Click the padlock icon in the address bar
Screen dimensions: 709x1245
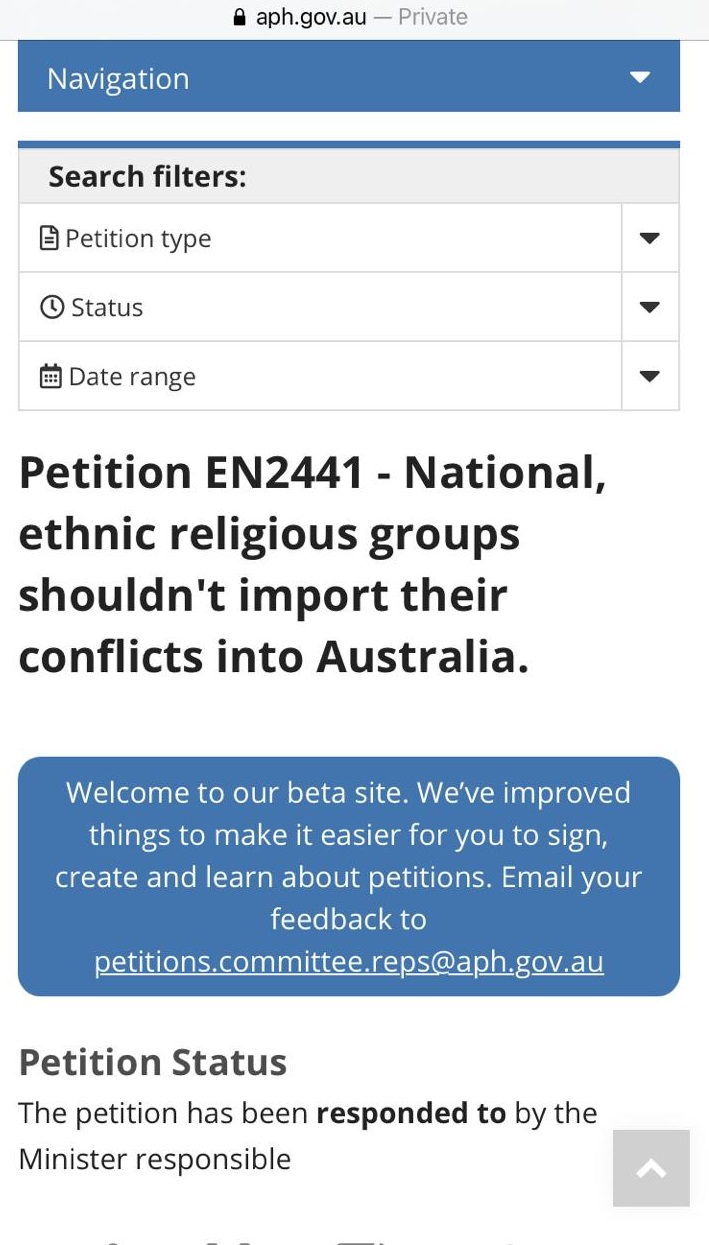(238, 17)
